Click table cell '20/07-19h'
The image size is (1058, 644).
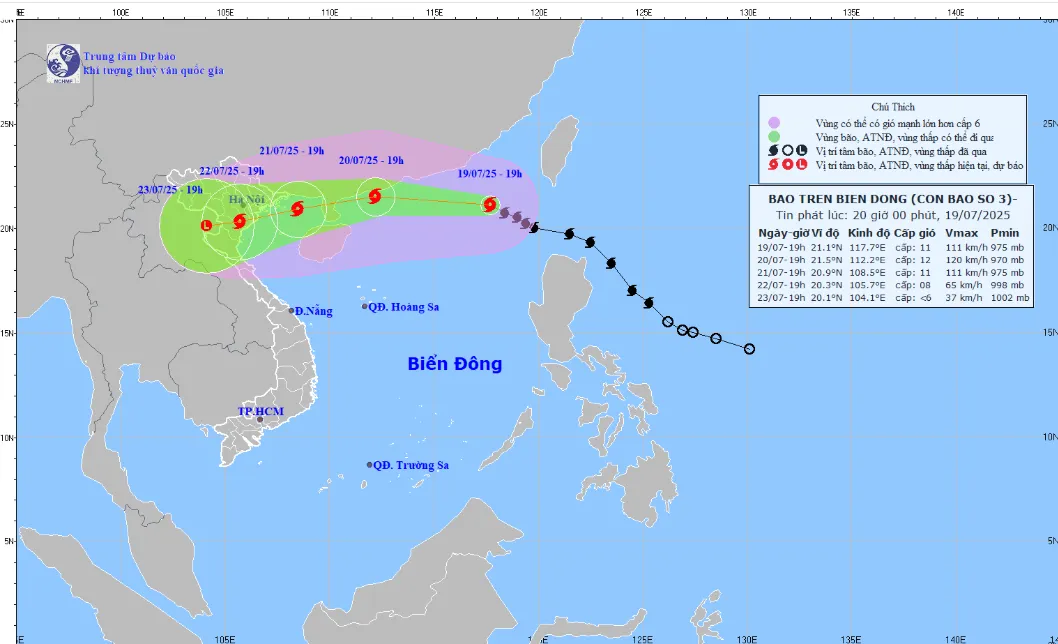pyautogui.click(x=781, y=260)
